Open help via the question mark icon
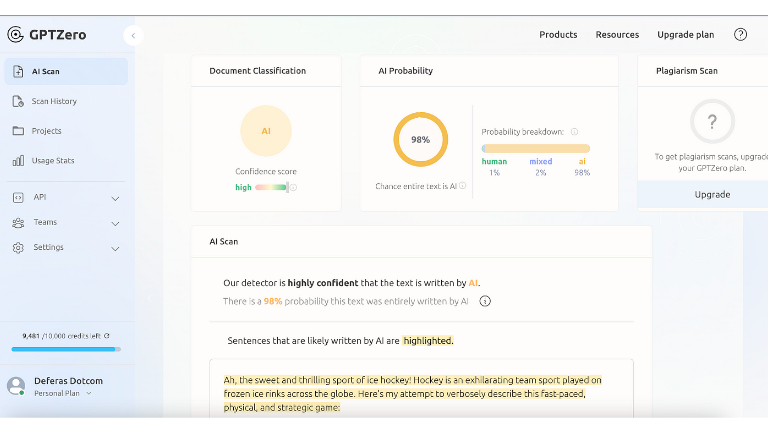 (741, 34)
